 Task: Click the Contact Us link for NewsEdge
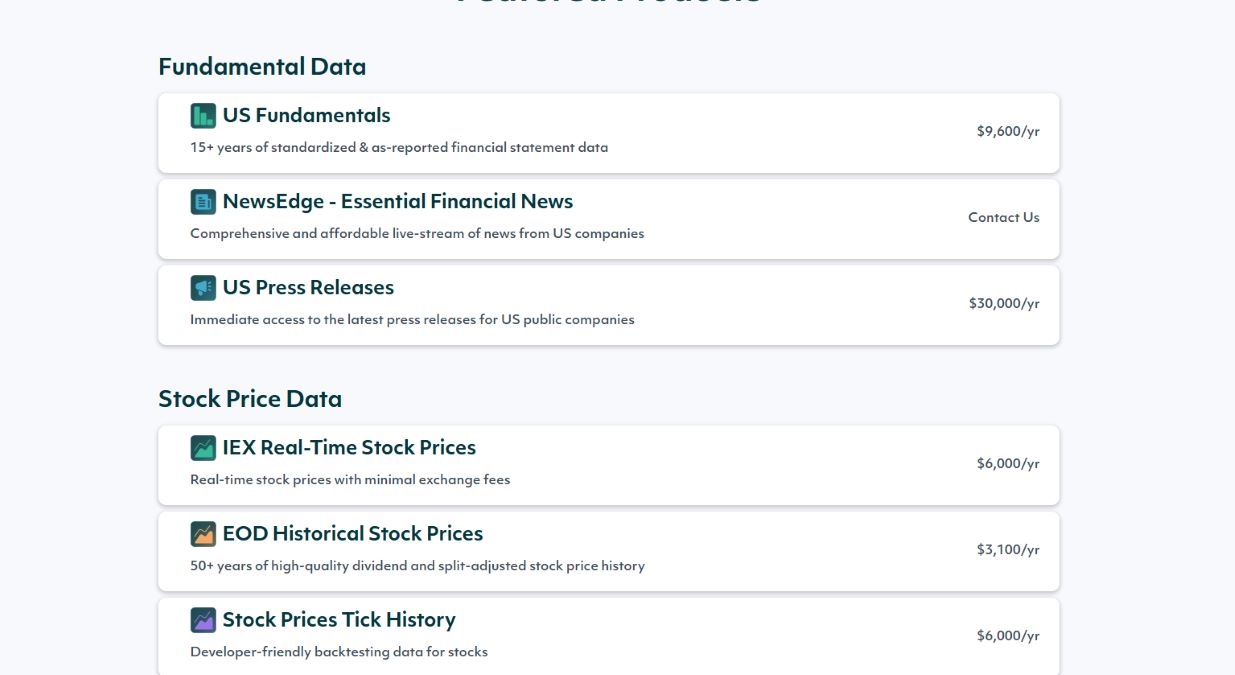coord(1003,217)
